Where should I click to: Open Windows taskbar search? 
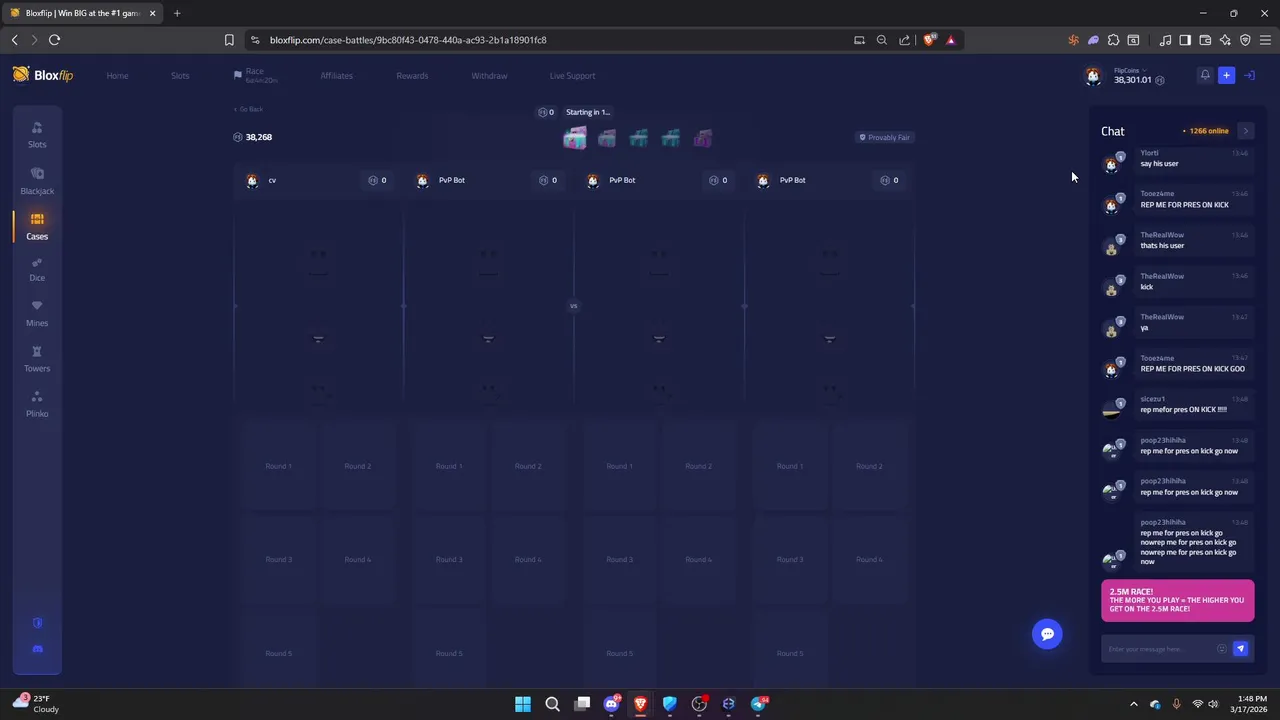552,704
